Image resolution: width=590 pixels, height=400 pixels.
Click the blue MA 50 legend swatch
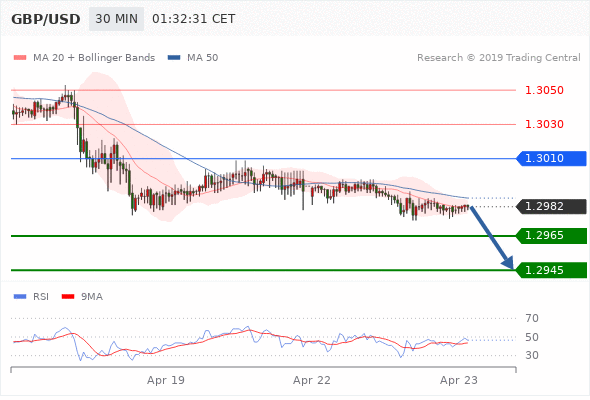[174, 58]
